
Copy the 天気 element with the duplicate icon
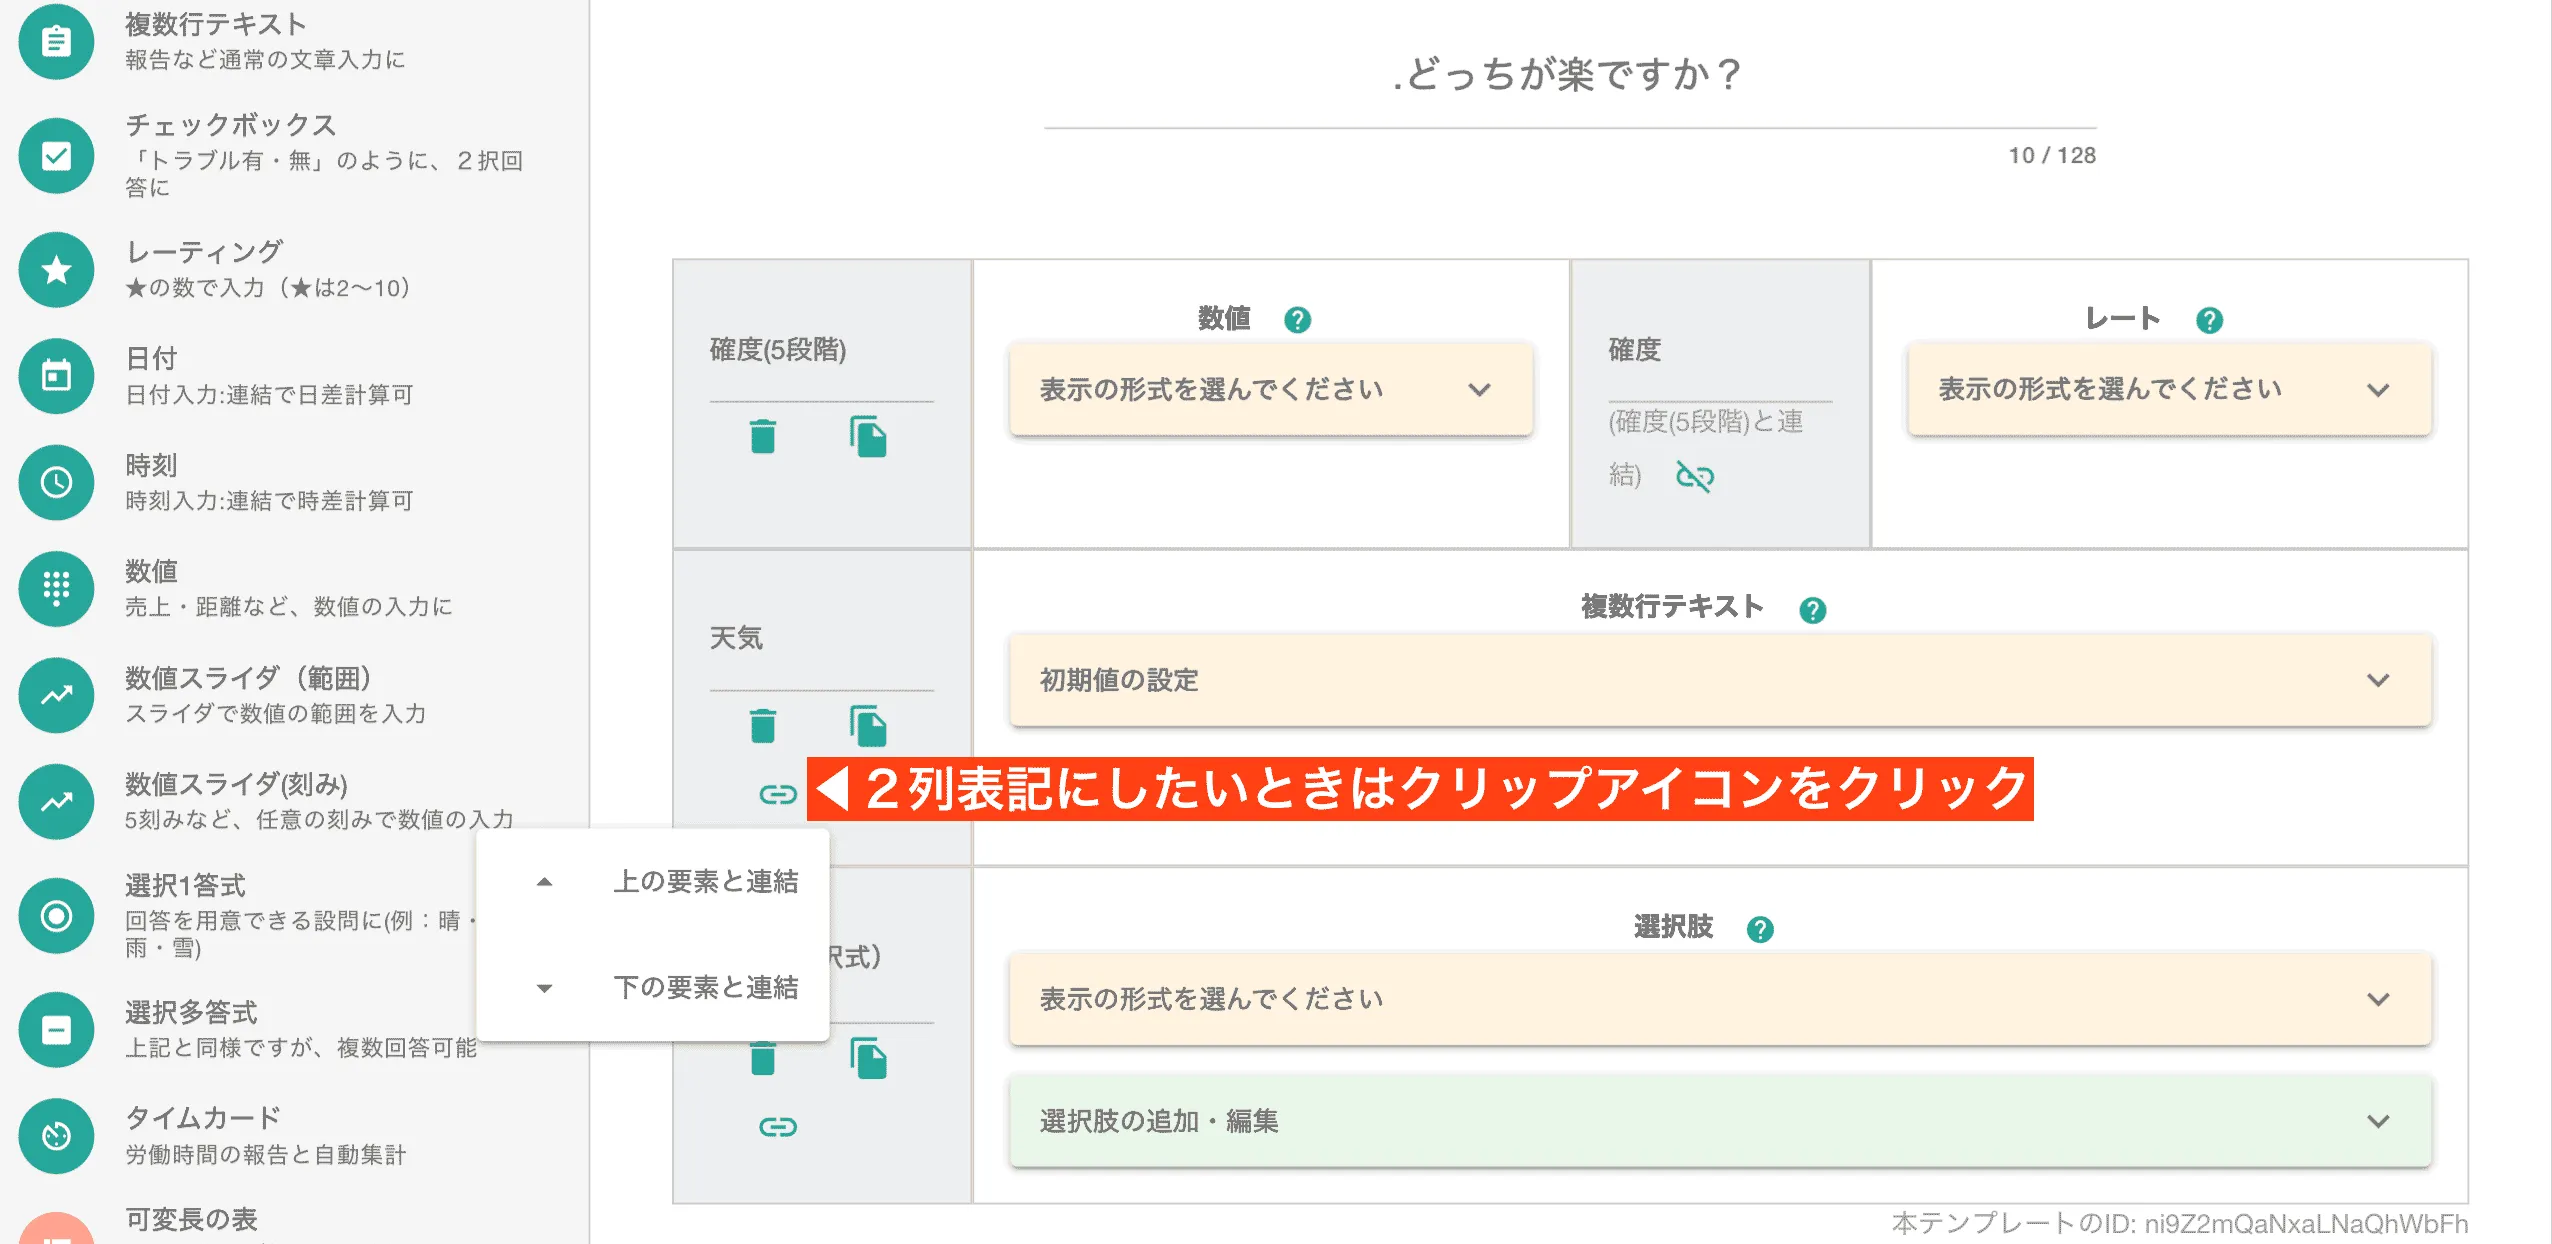click(x=868, y=726)
